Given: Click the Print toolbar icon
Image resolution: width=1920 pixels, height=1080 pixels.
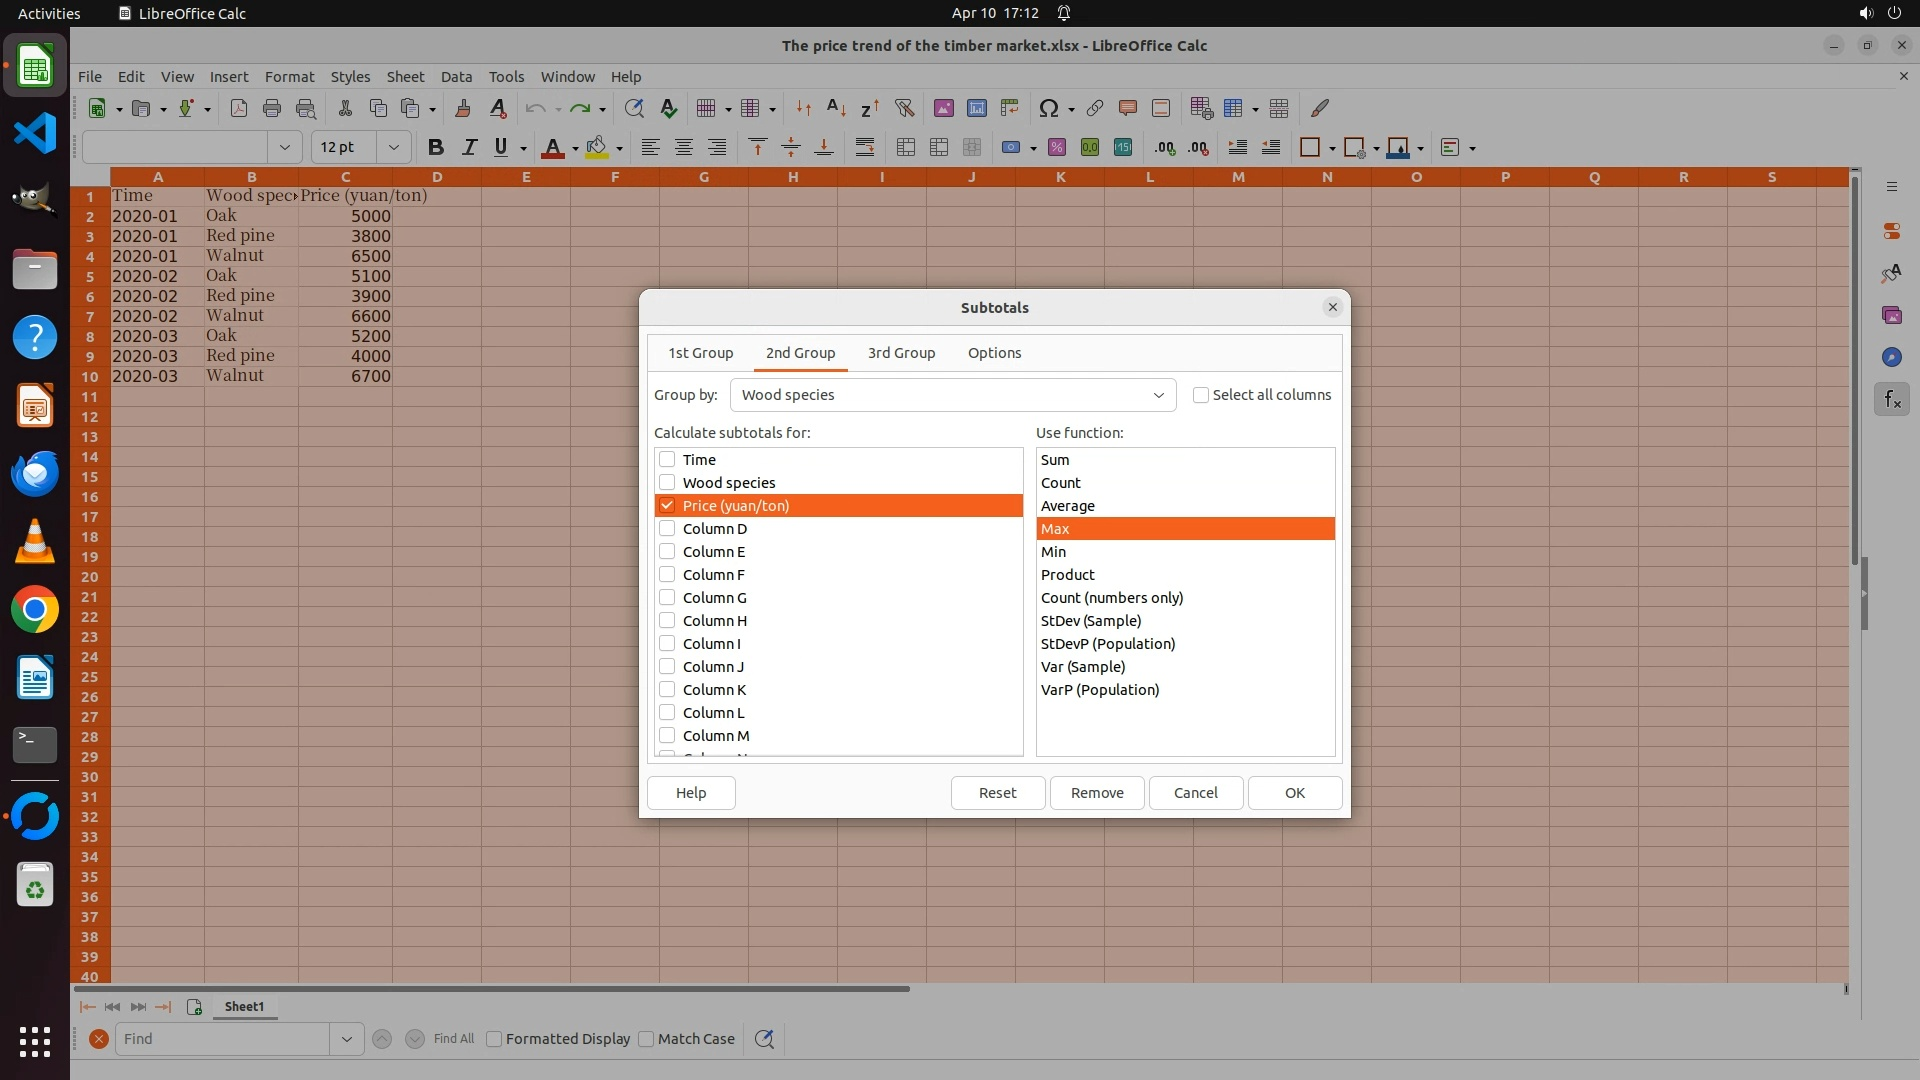Looking at the screenshot, I should pyautogui.click(x=272, y=108).
